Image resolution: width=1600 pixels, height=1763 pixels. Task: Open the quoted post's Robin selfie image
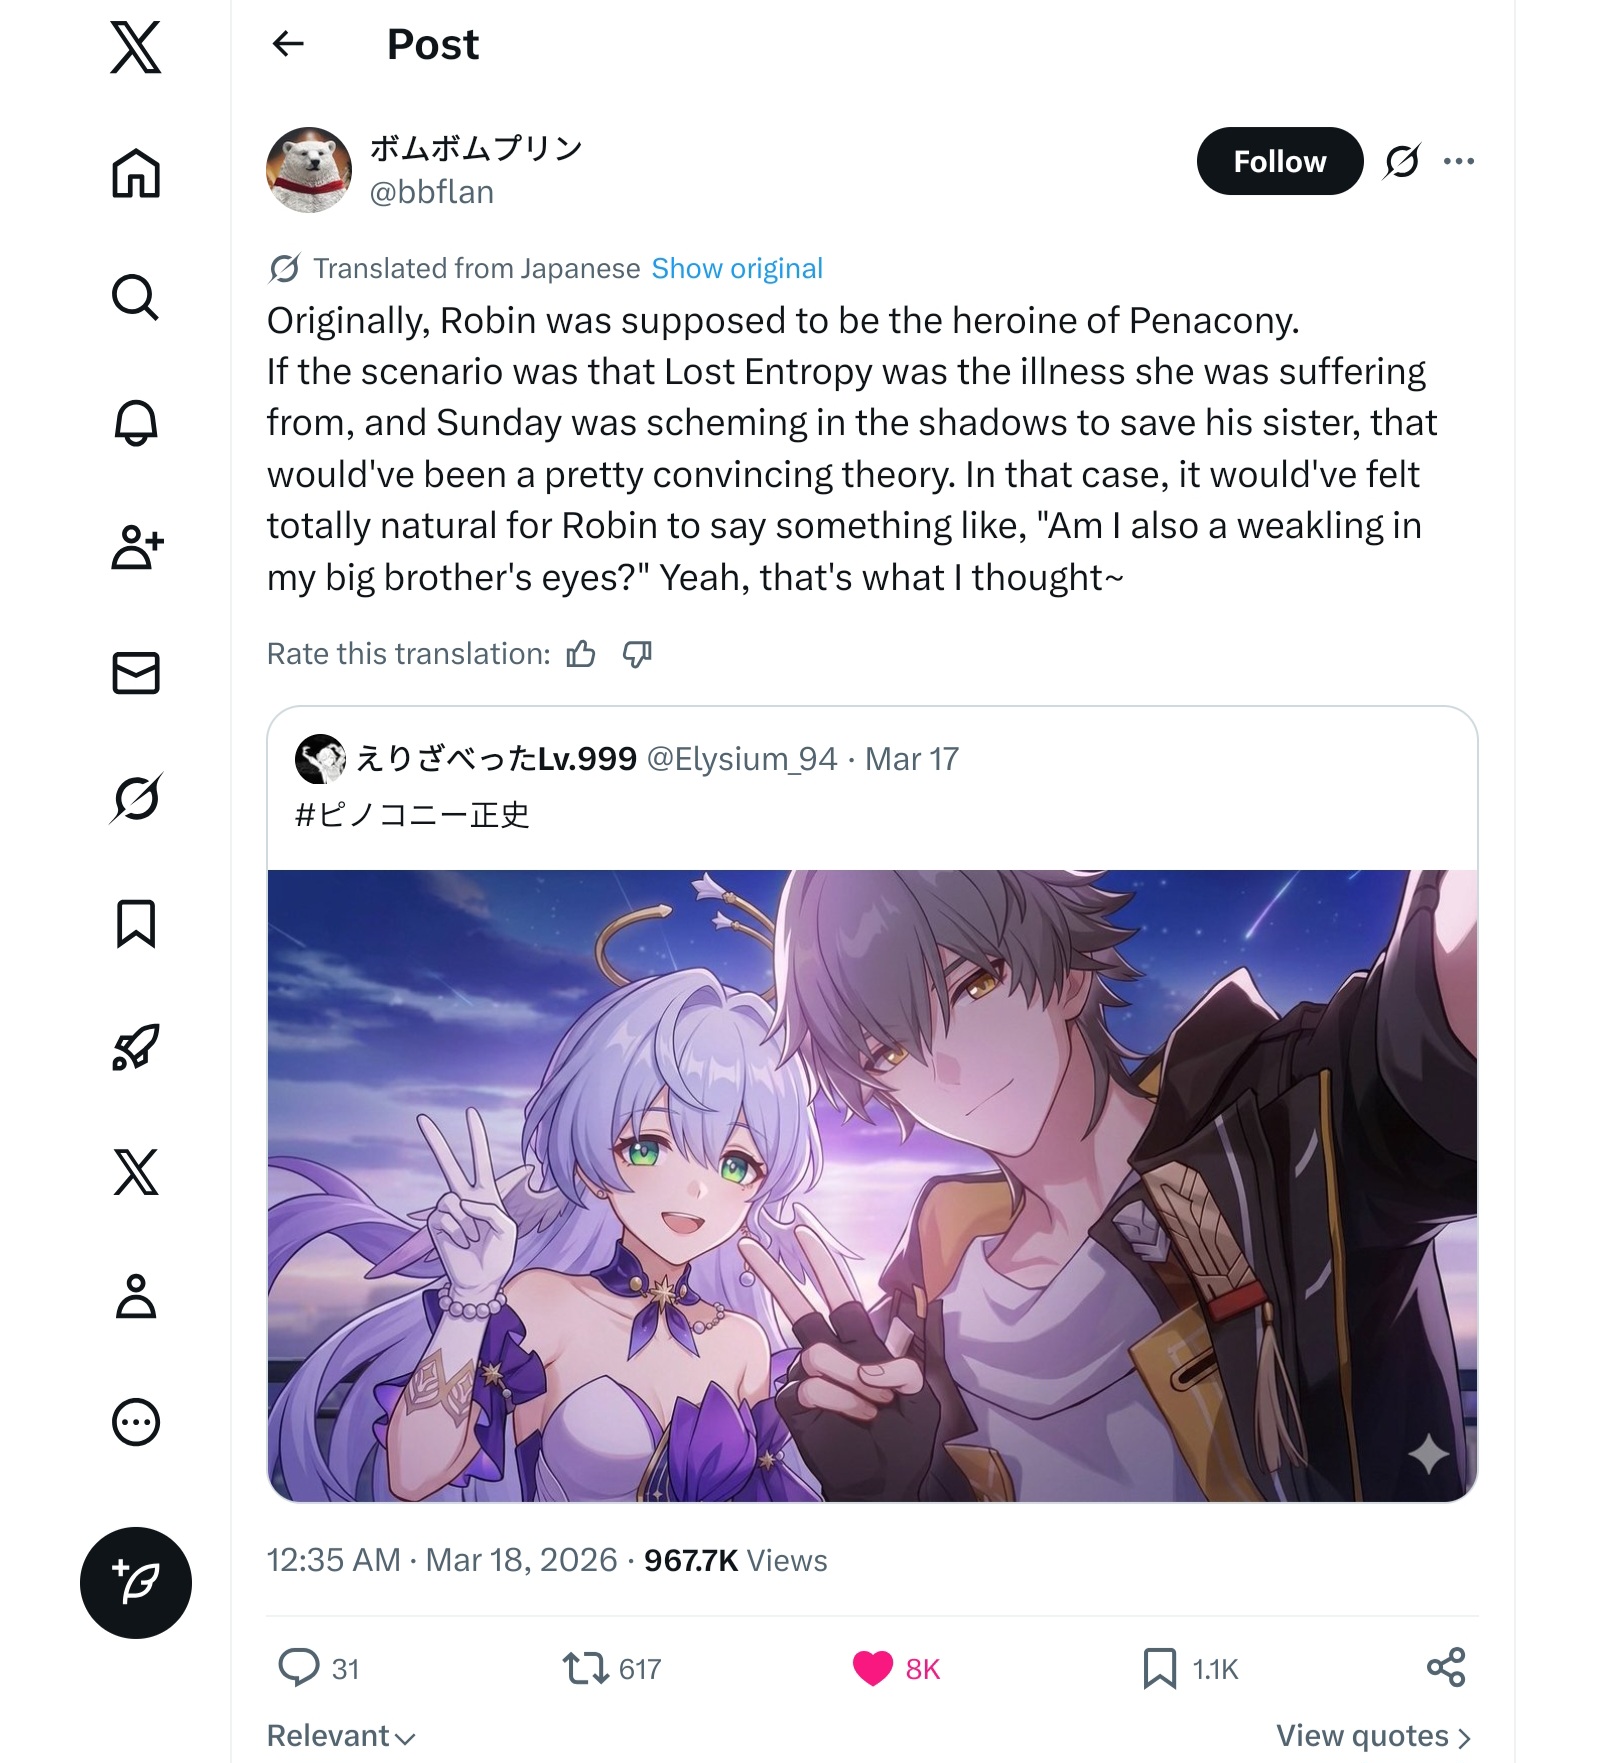pyautogui.click(x=872, y=1185)
